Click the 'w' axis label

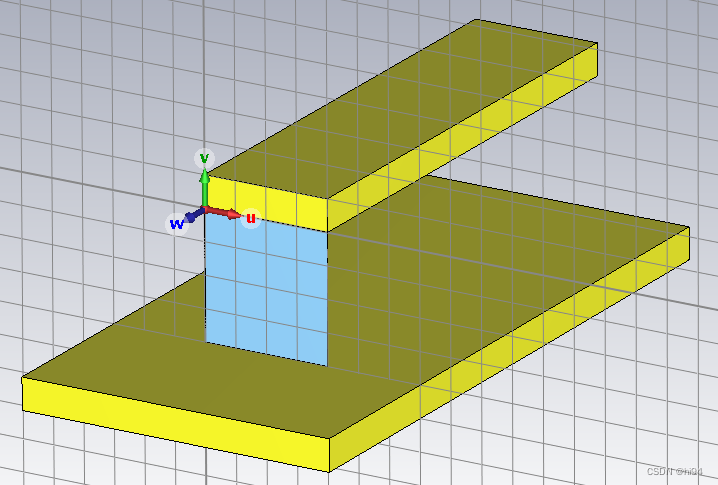point(176,224)
